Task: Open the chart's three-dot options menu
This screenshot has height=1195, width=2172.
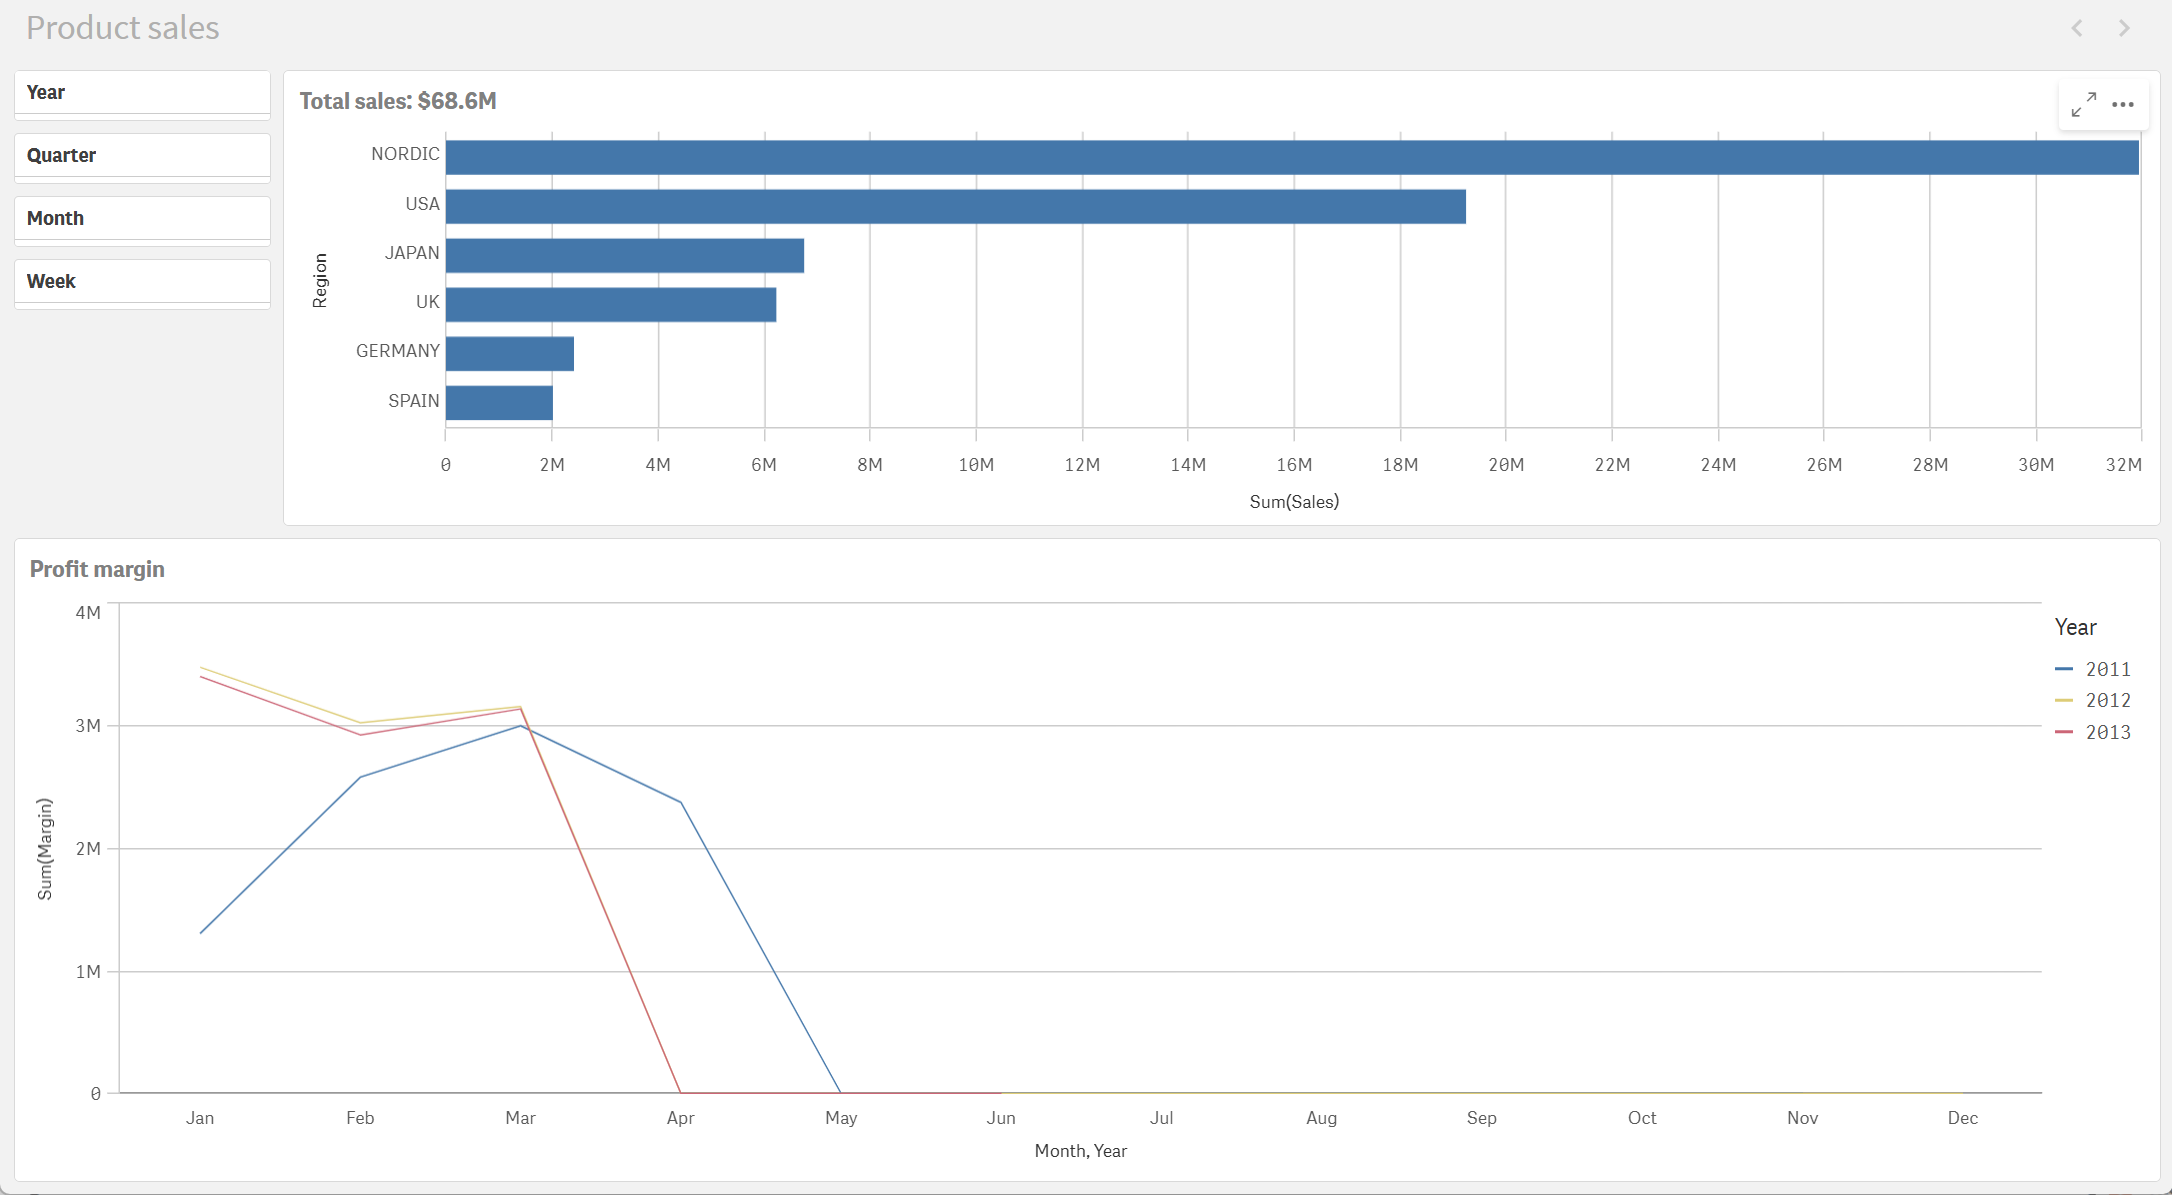Action: (2123, 105)
